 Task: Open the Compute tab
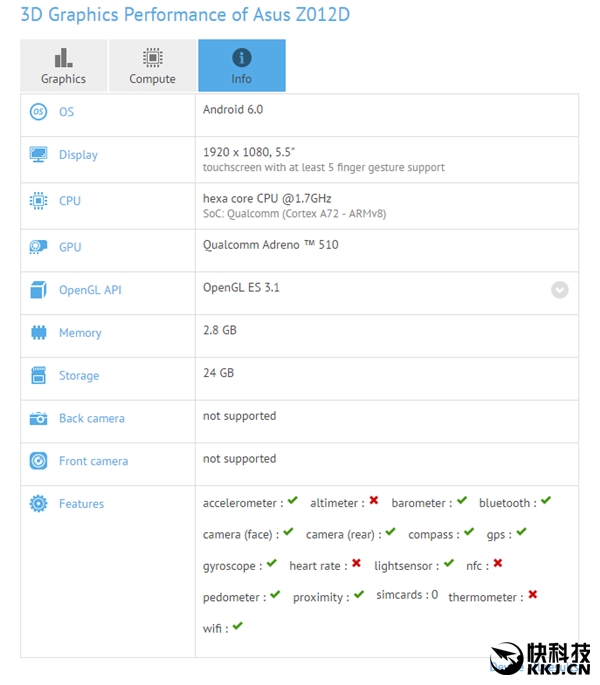click(152, 66)
